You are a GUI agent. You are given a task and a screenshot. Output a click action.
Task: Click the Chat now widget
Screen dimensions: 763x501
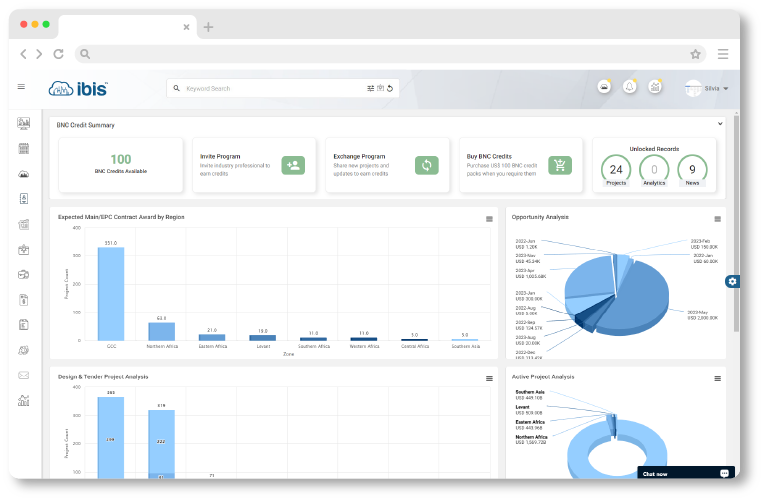[685, 473]
